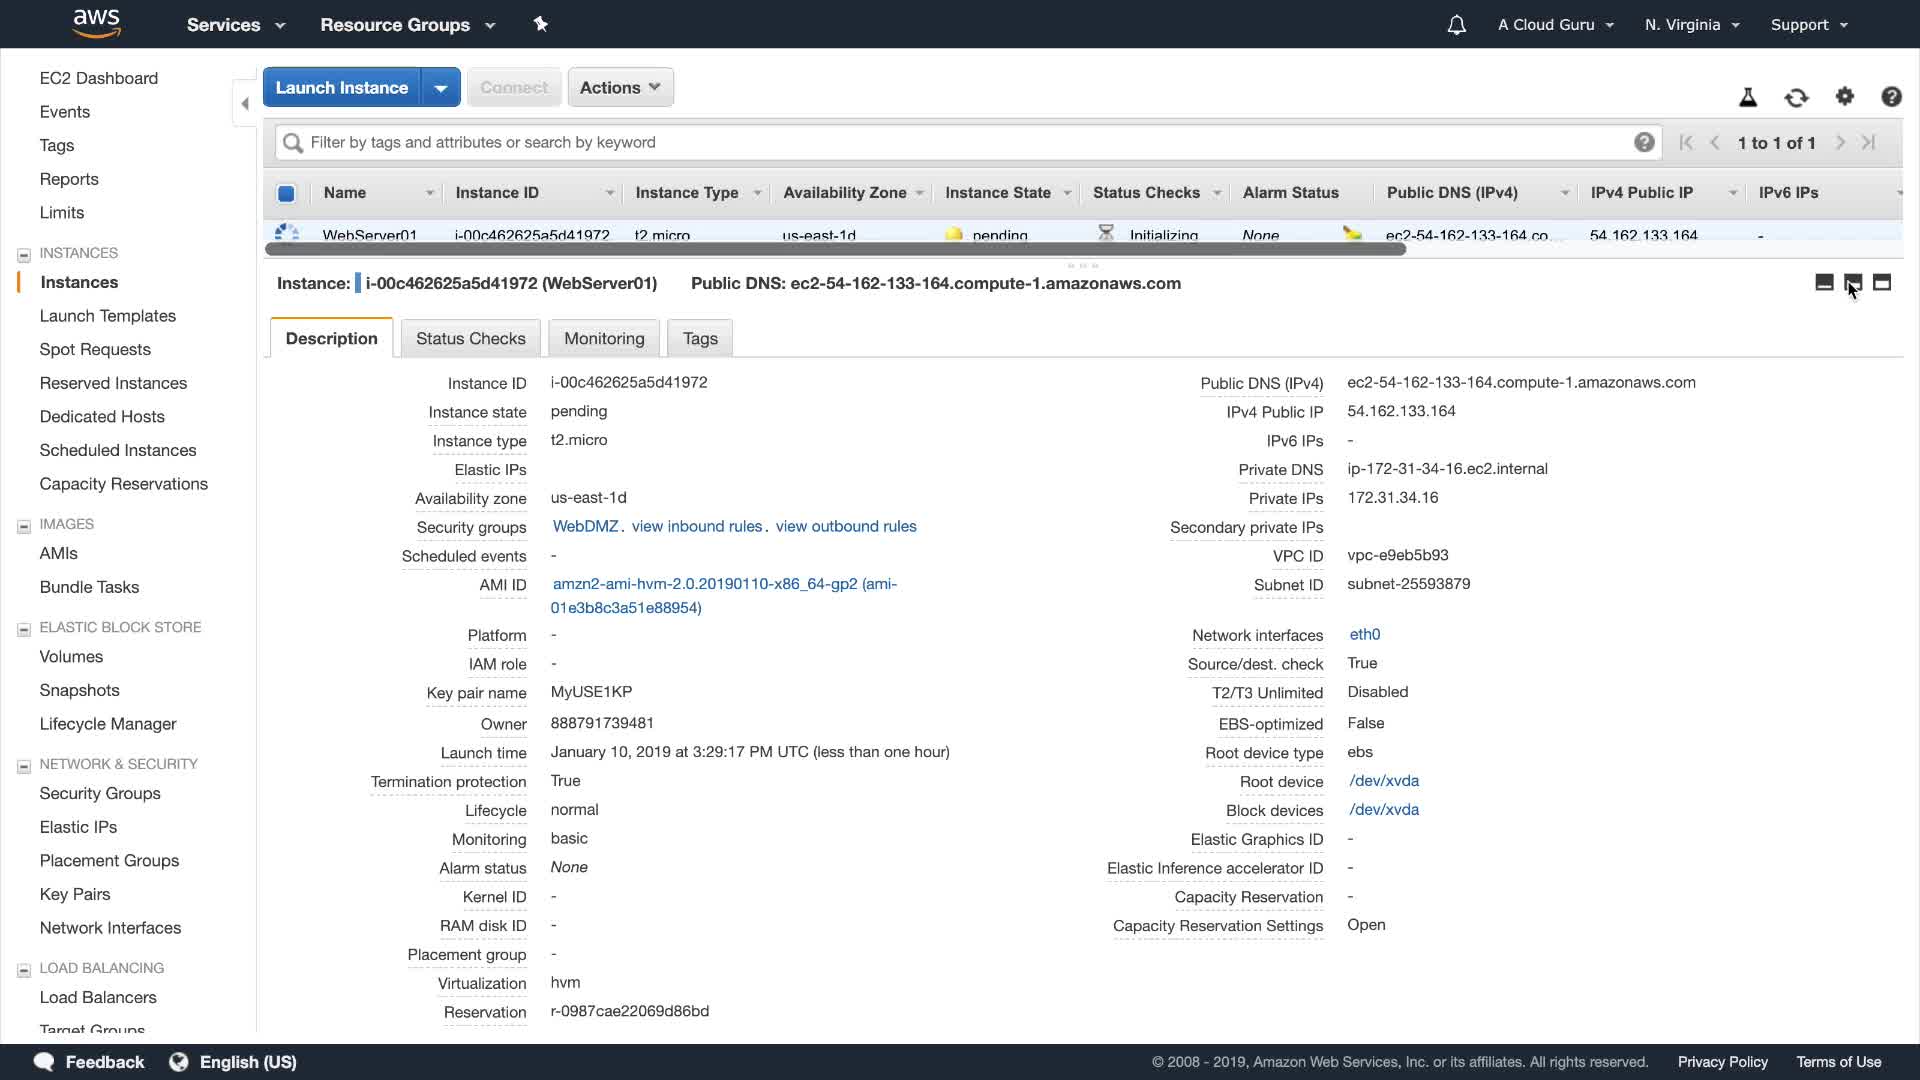
Task: Click the pin shortcuts icon in header
Action: [x=541, y=24]
